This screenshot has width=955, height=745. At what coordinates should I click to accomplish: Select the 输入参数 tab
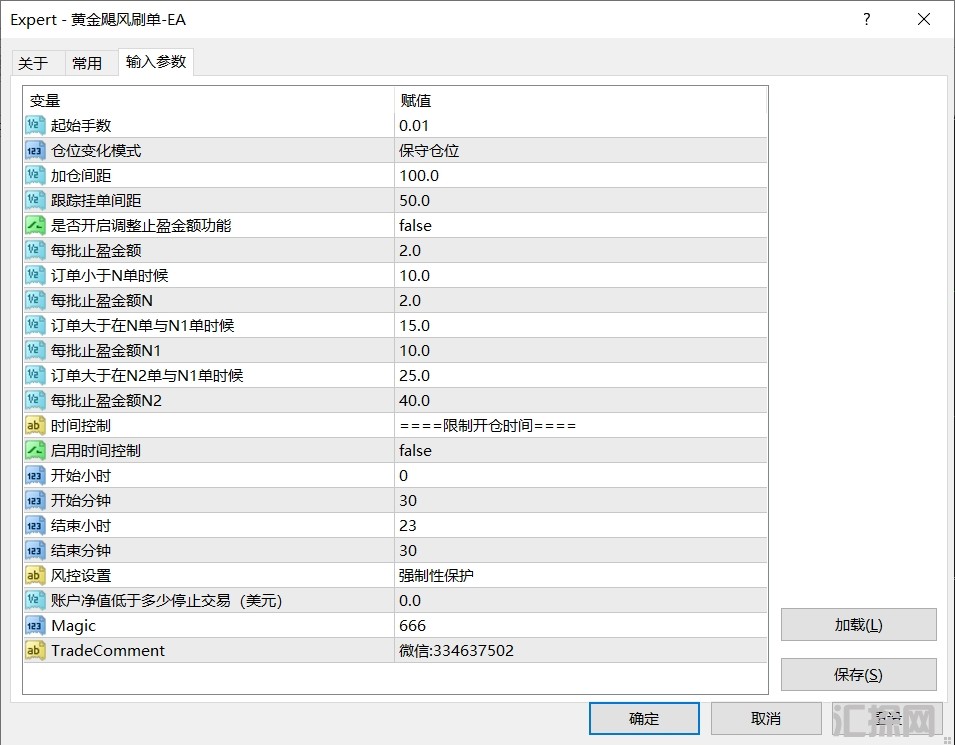(x=156, y=62)
